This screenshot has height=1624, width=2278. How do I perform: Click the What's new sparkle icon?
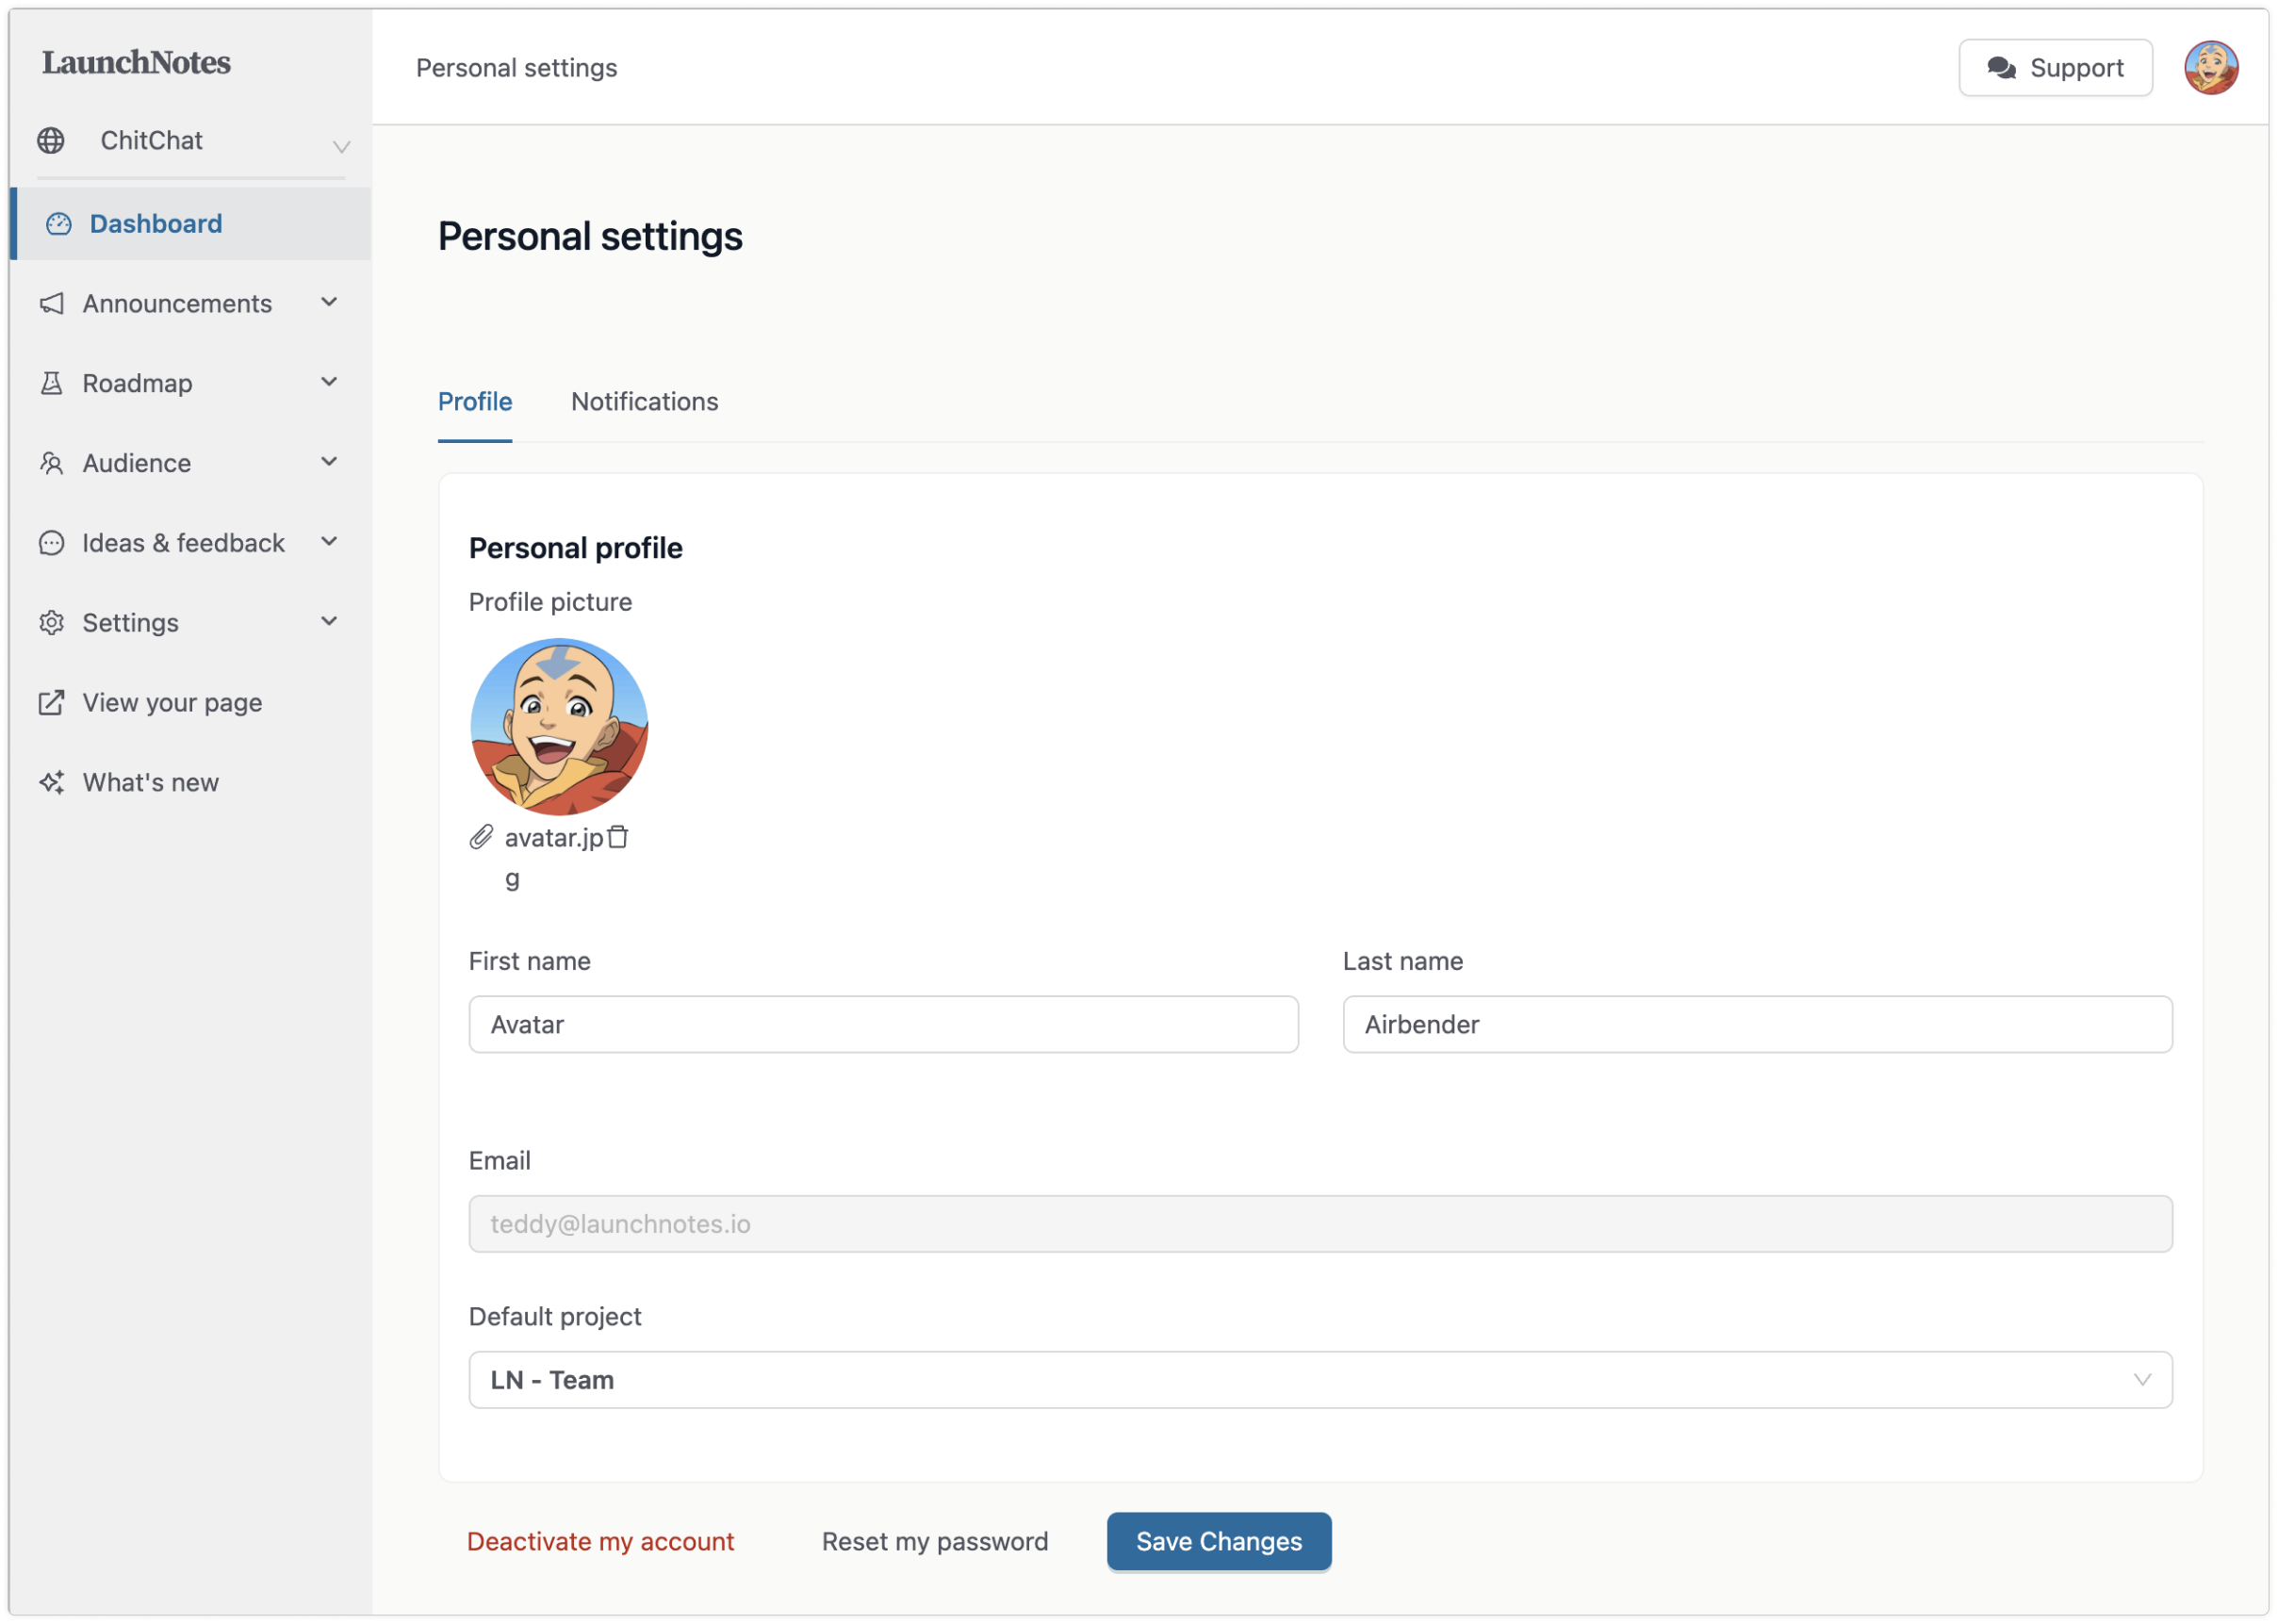point(52,783)
